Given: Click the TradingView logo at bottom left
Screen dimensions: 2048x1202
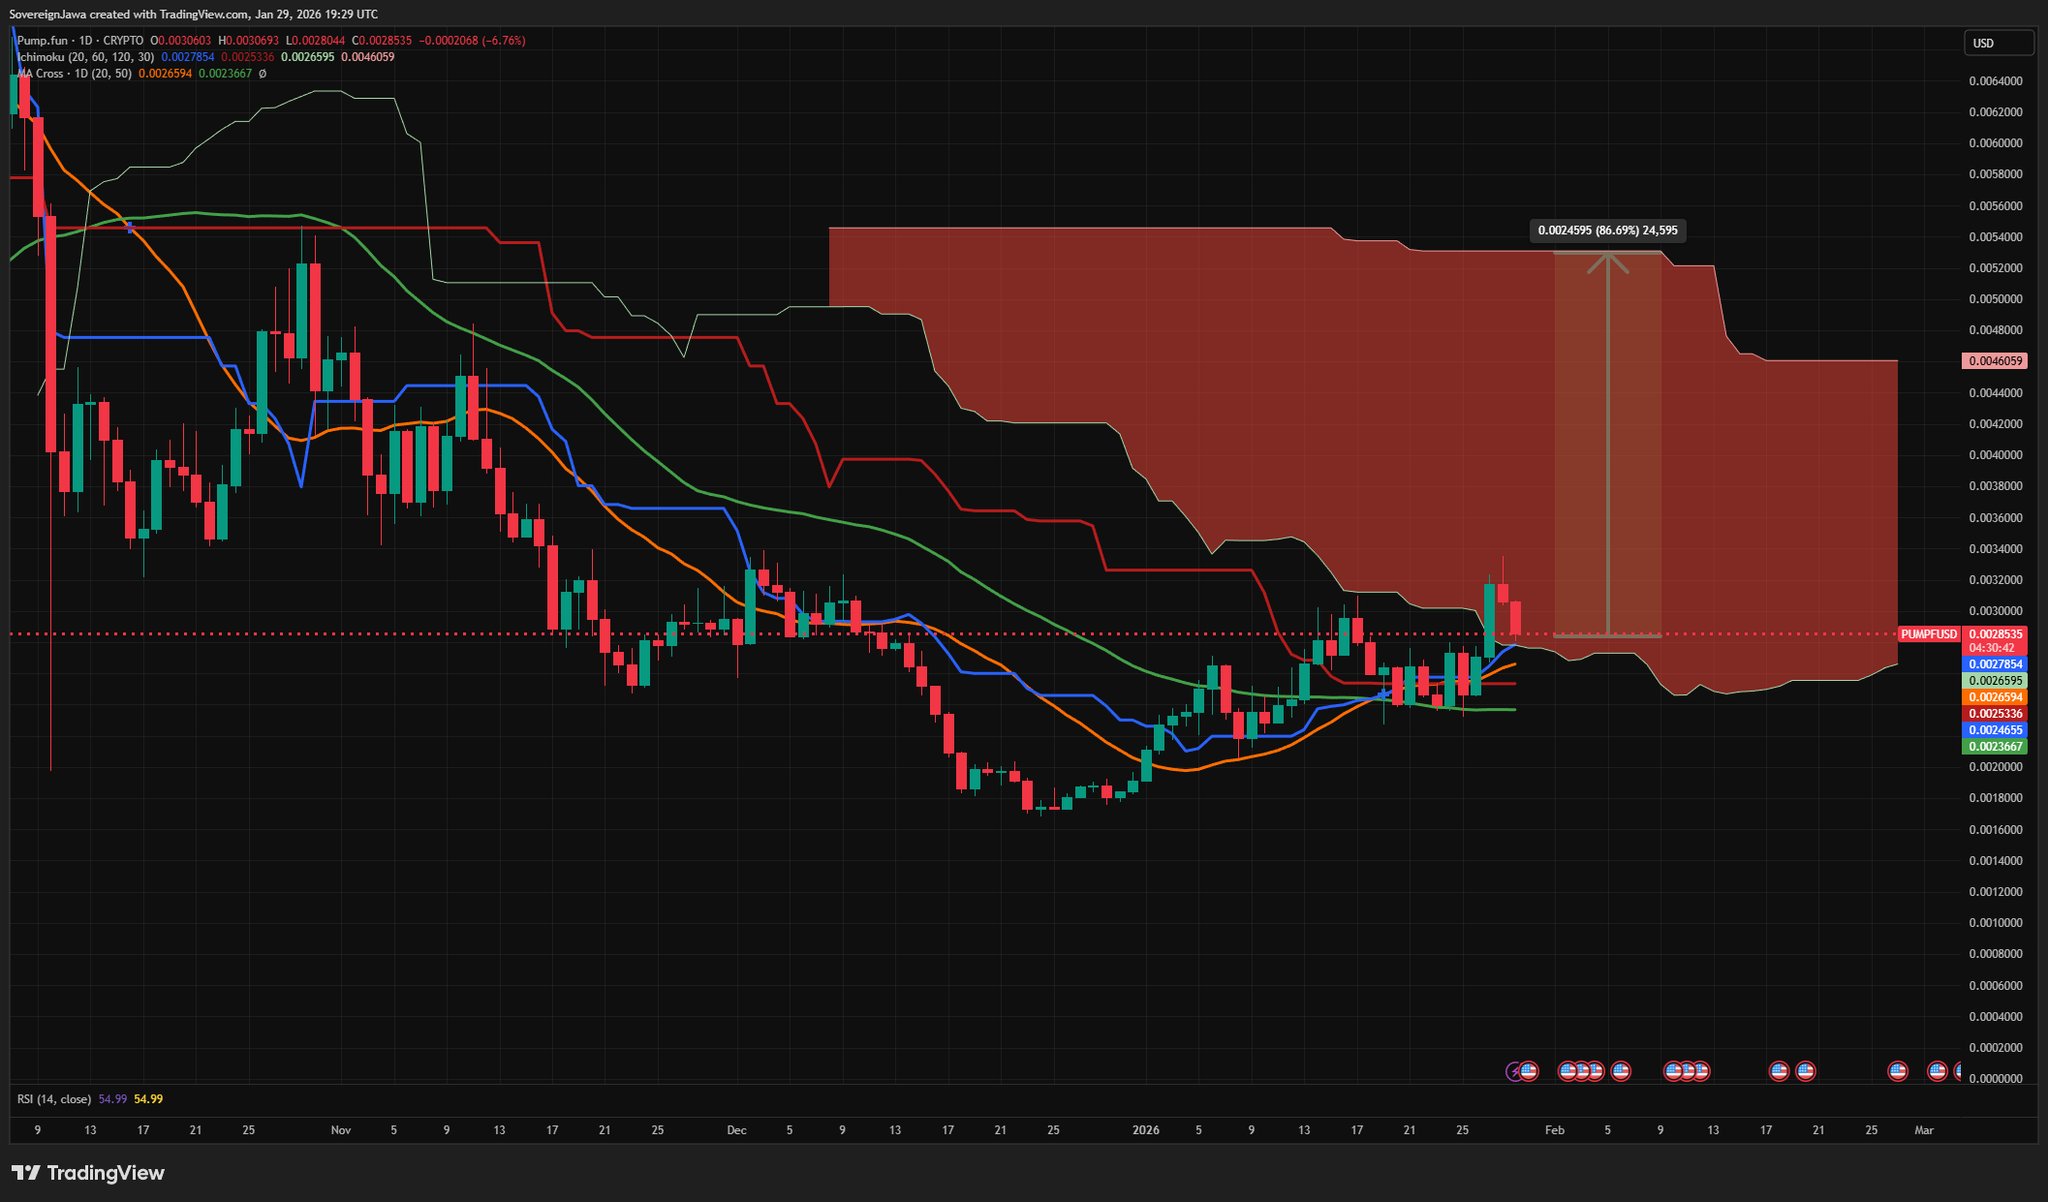Looking at the screenshot, I should [88, 1173].
